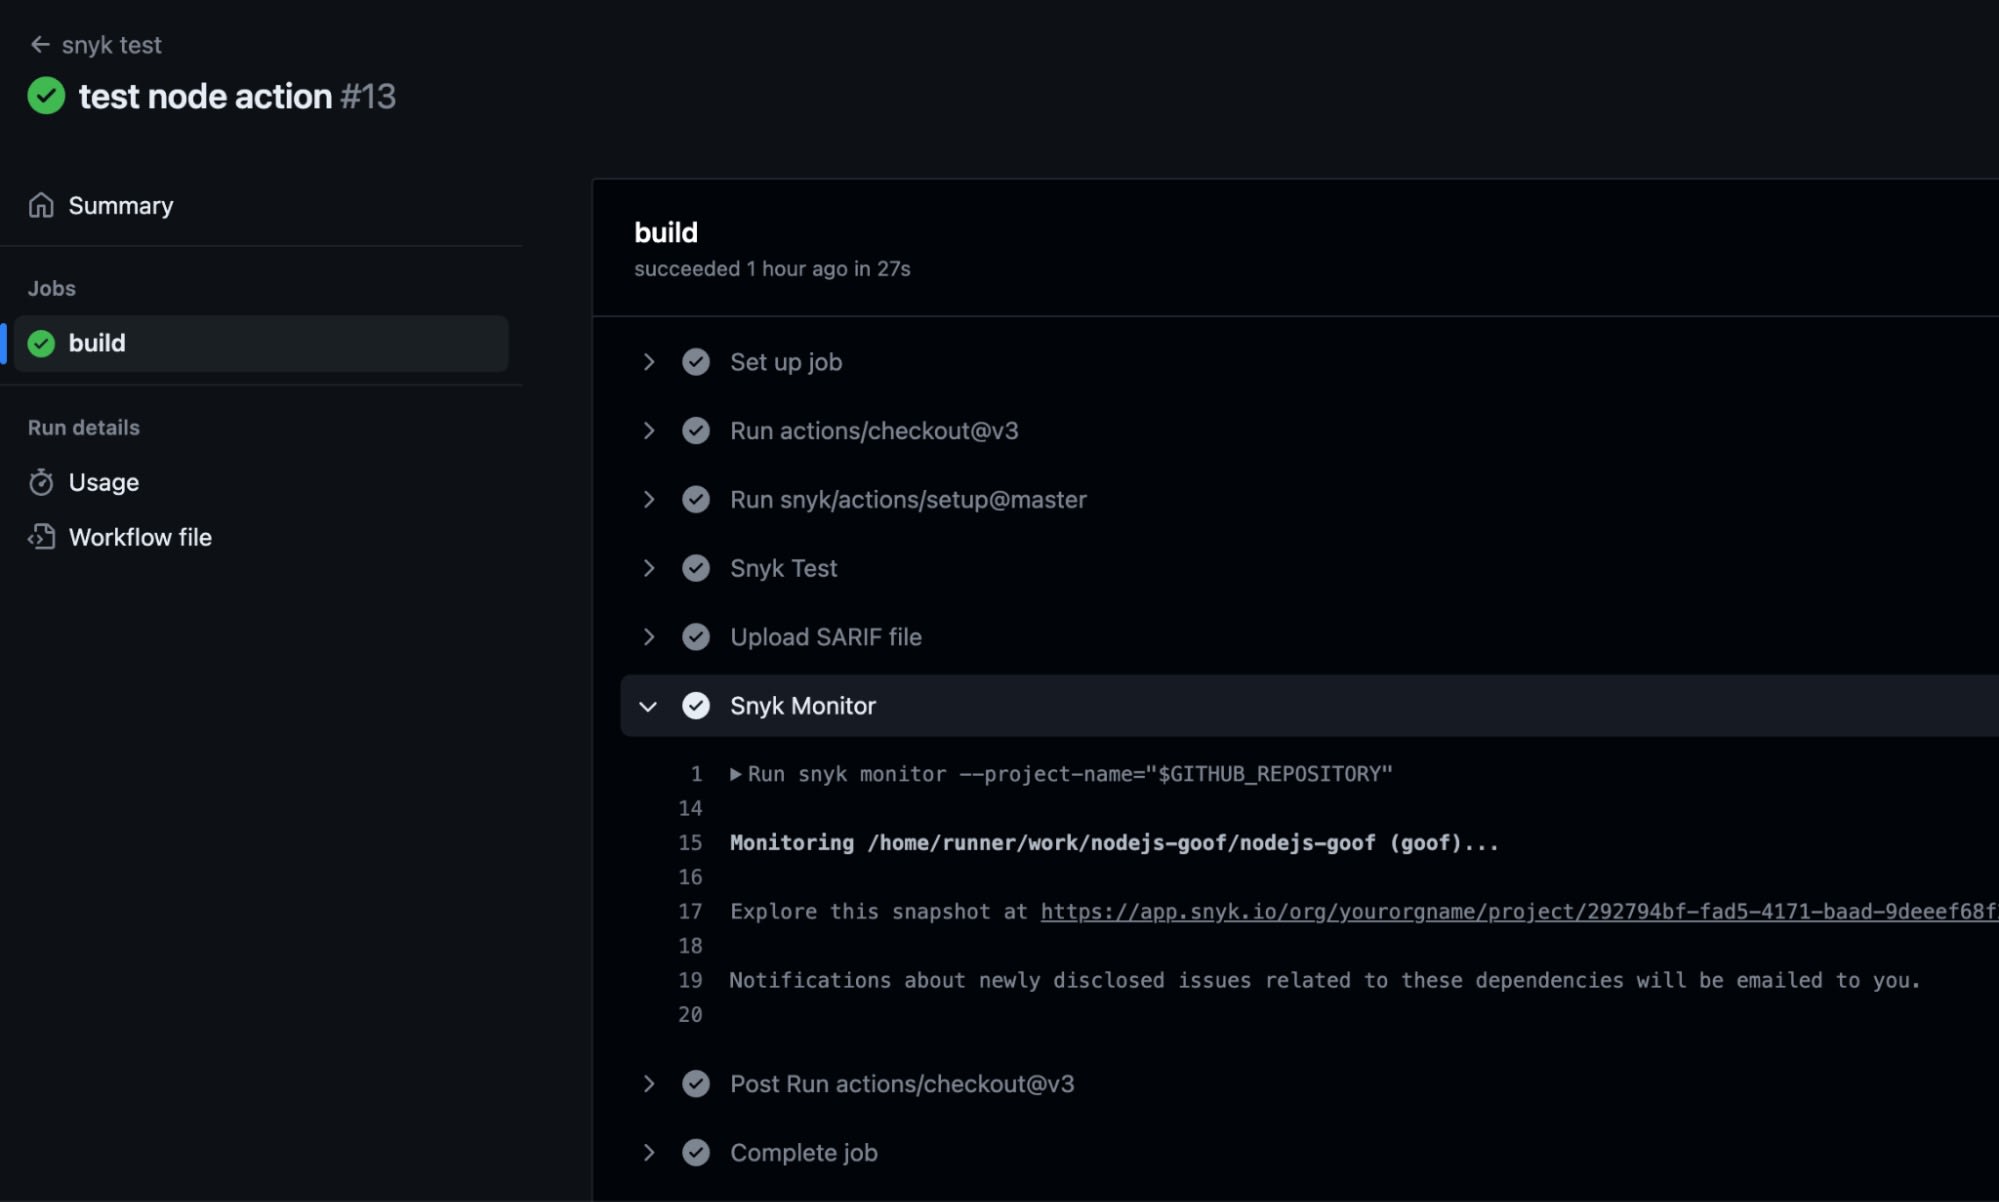
Task: Click status check icon for Run actions/checkout@v3
Action: pyautogui.click(x=696, y=431)
